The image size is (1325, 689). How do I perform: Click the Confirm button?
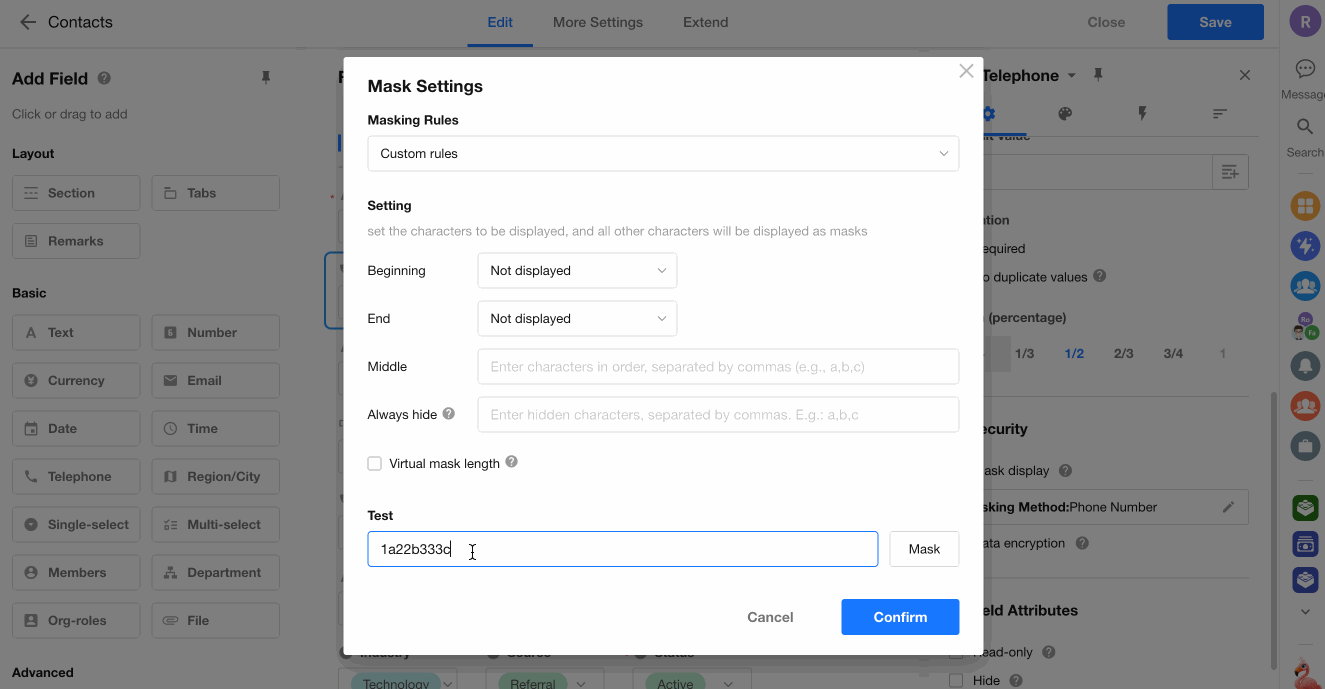click(x=900, y=617)
